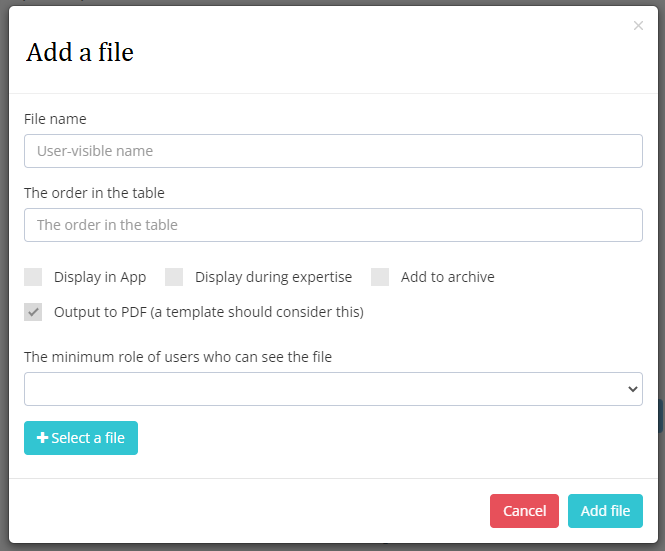Screen dimensions: 665x551
Task: Click the Display in App label
Action: tap(100, 277)
